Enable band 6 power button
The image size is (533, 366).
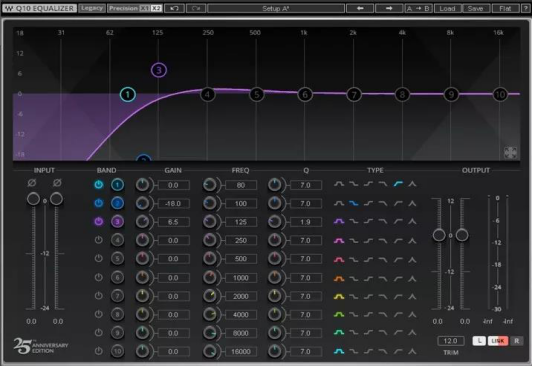point(99,277)
